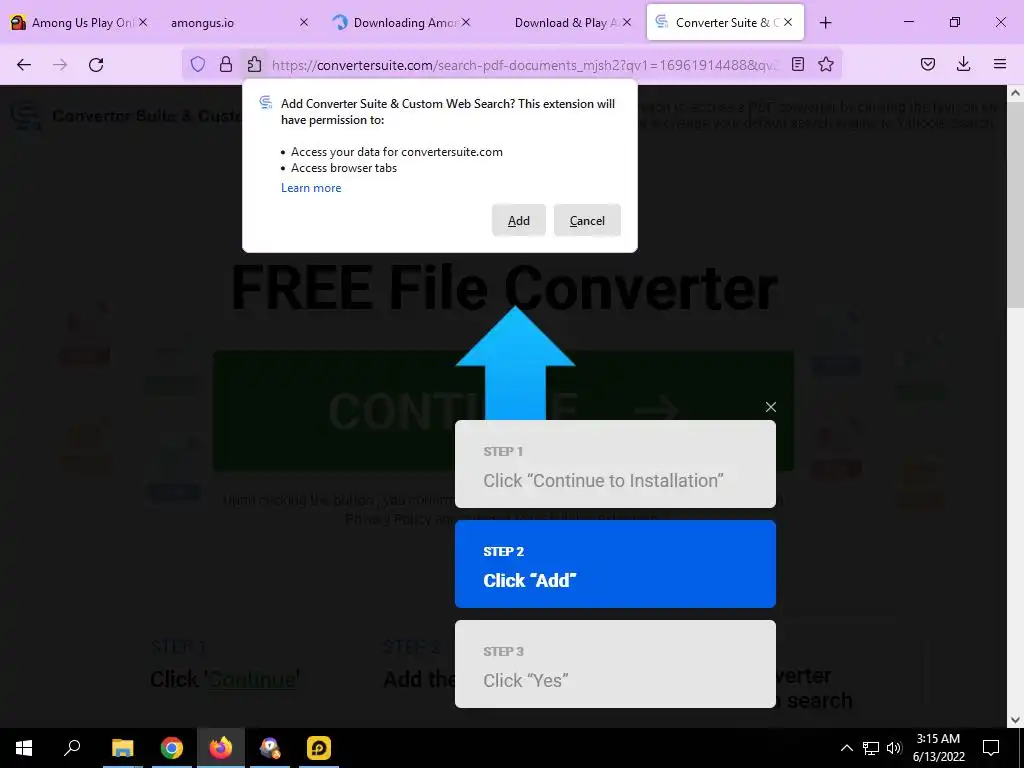Screen dimensions: 1024x768
Task: Open the downloads panel
Action: pyautogui.click(x=963, y=64)
